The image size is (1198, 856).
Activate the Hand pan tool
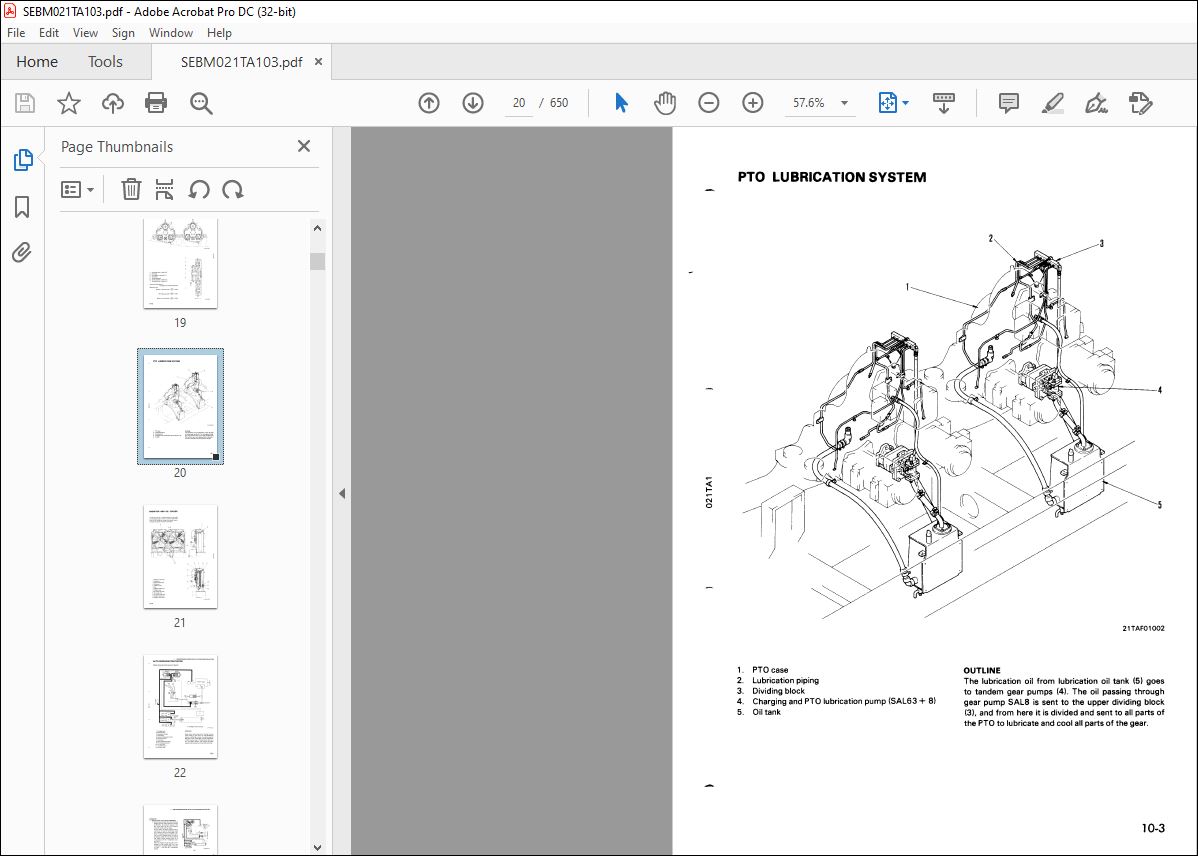[665, 103]
